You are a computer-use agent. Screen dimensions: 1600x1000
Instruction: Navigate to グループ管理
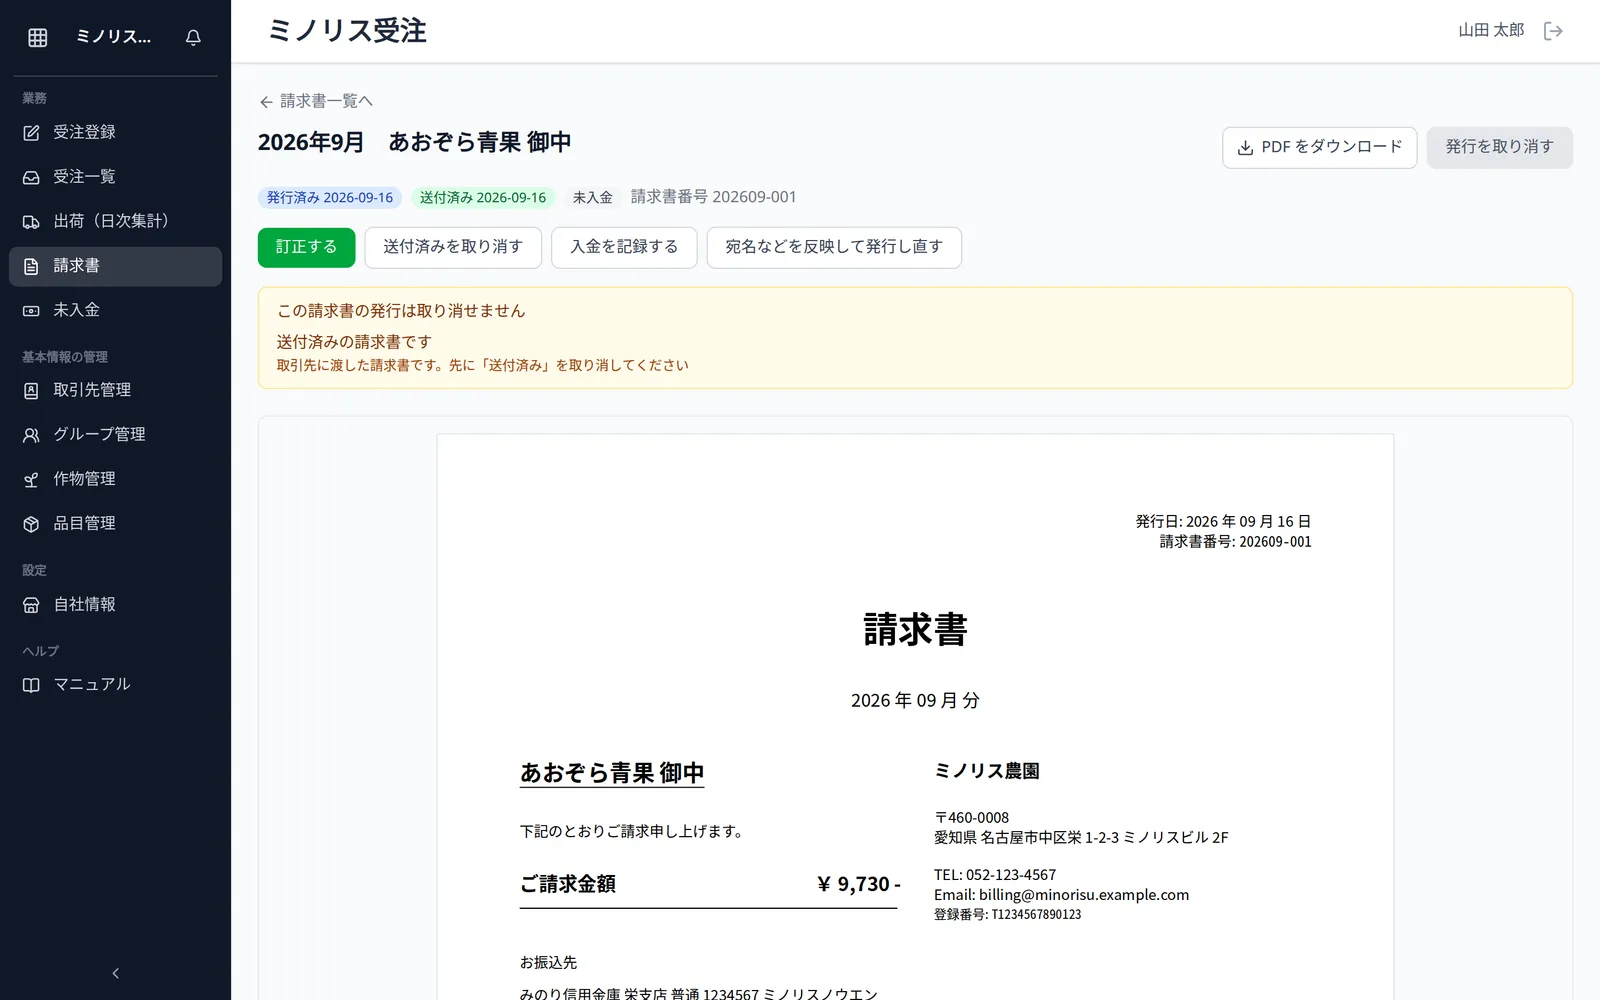(x=116, y=435)
